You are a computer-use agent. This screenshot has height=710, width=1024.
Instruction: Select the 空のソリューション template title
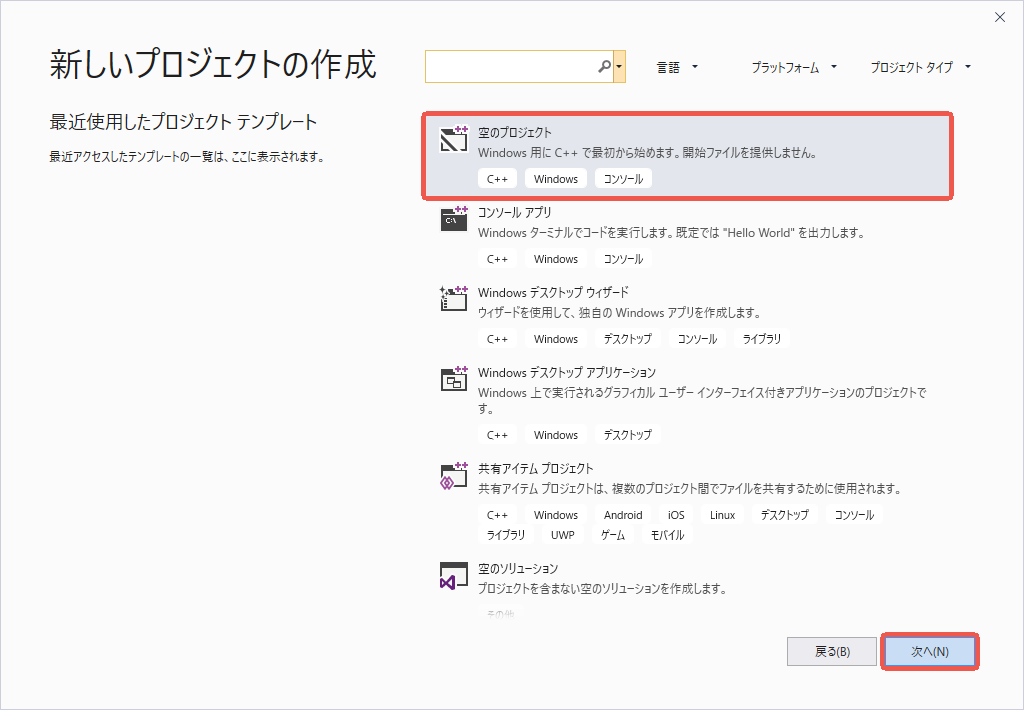coord(518,568)
